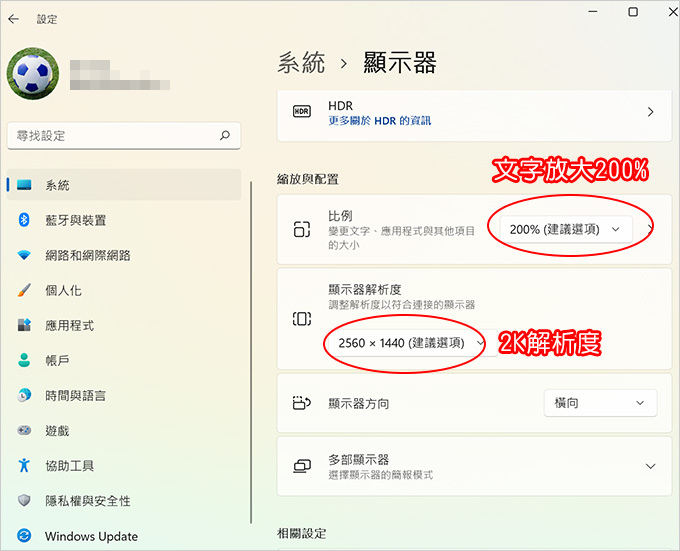This screenshot has height=551, width=680.
Task: Open the 橫向 orientation dropdown
Action: click(600, 403)
